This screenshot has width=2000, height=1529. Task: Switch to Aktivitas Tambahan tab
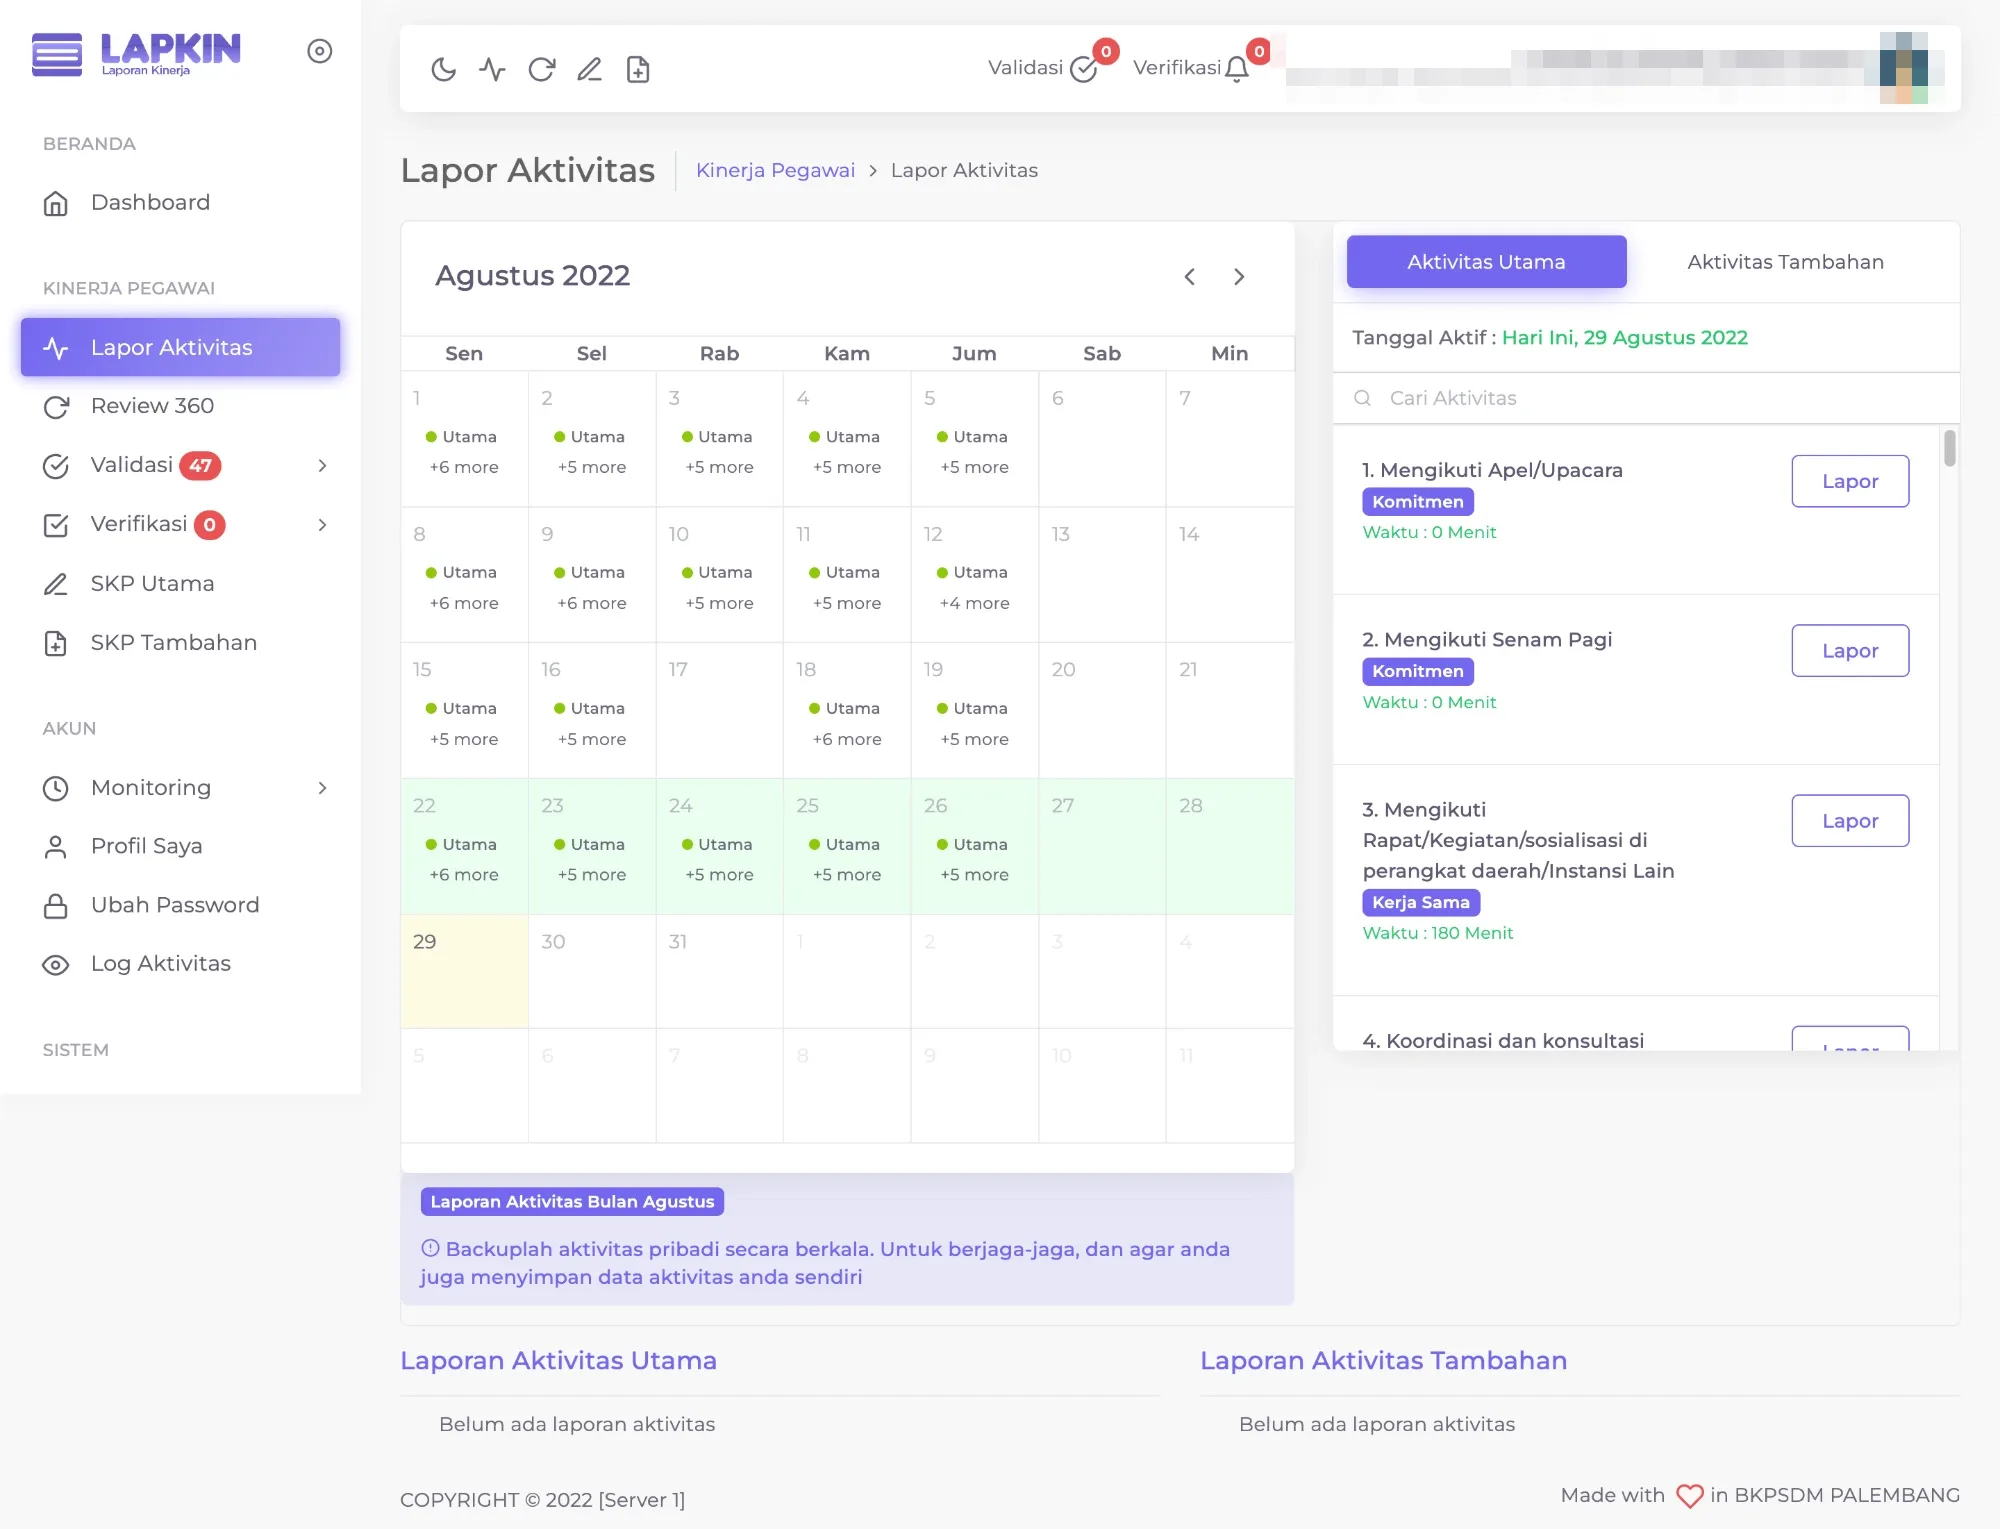(1785, 262)
